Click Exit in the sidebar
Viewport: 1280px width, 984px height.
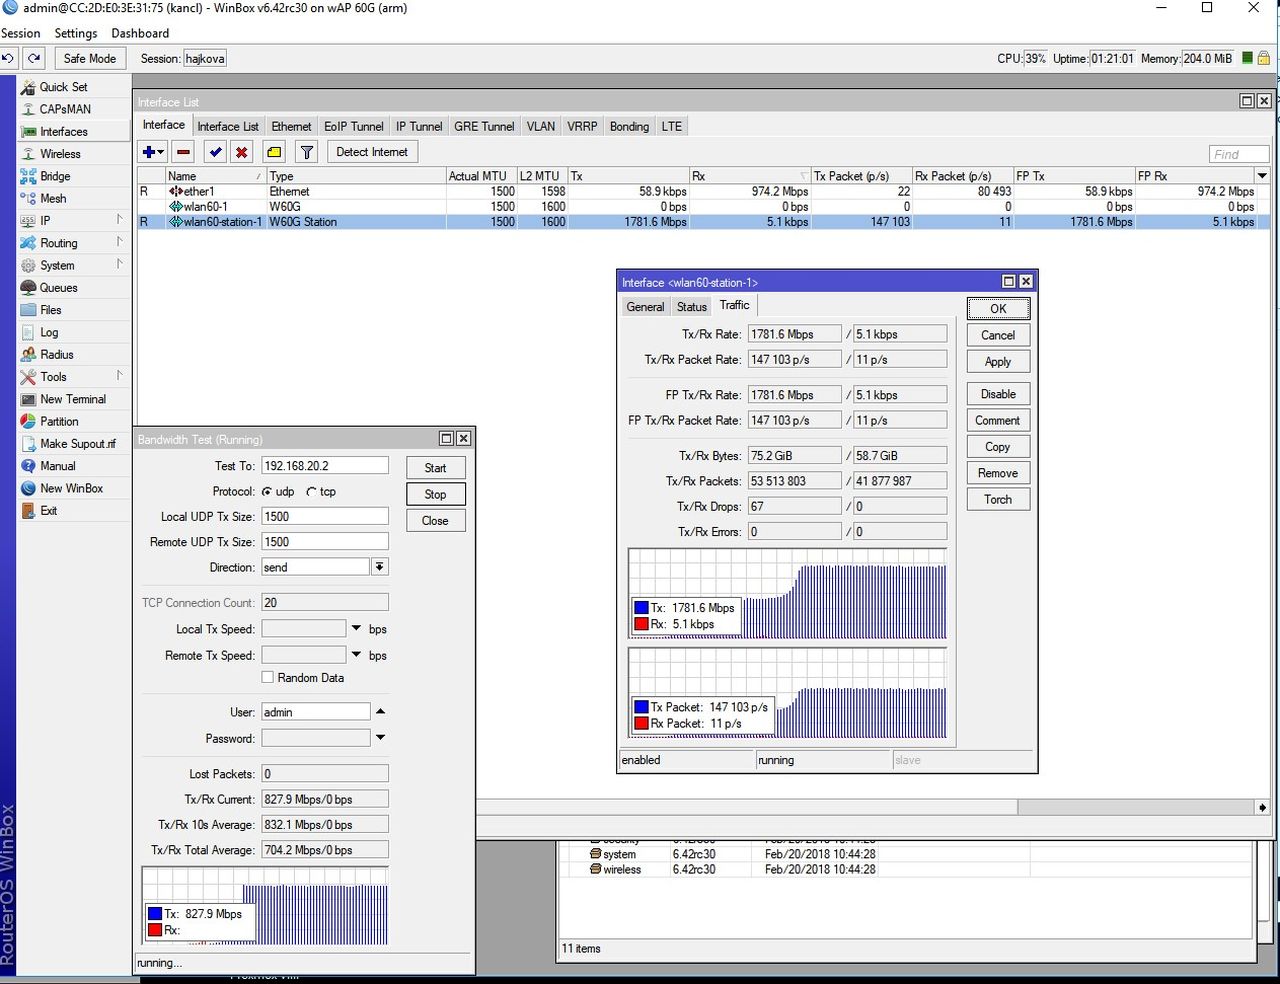click(x=49, y=510)
